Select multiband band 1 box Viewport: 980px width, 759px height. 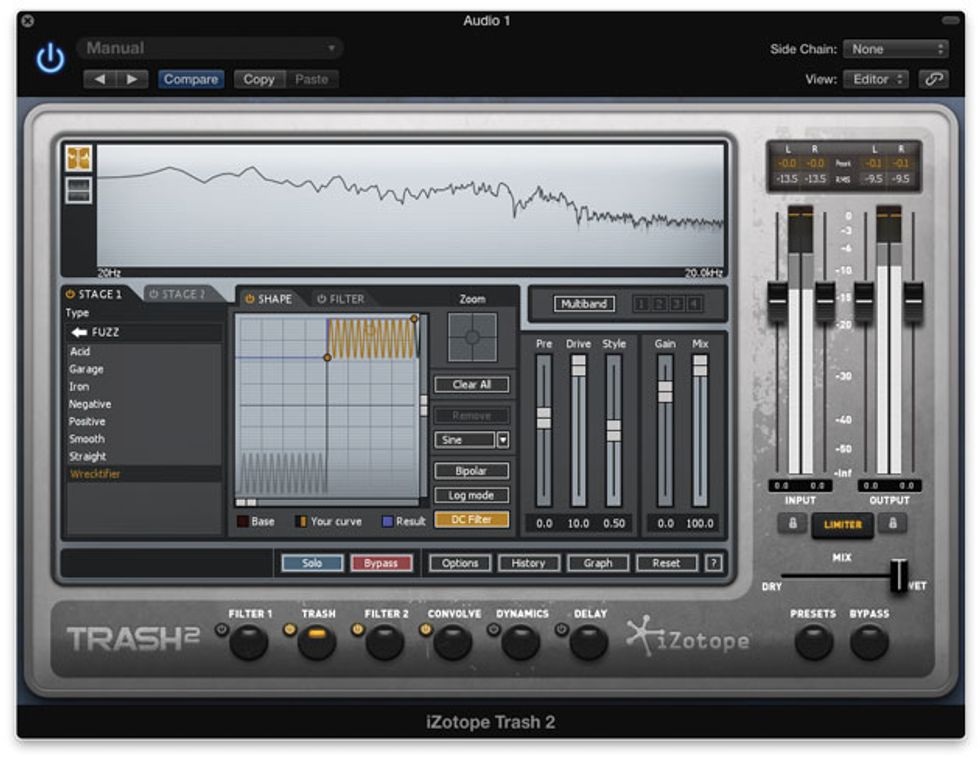[x=641, y=304]
